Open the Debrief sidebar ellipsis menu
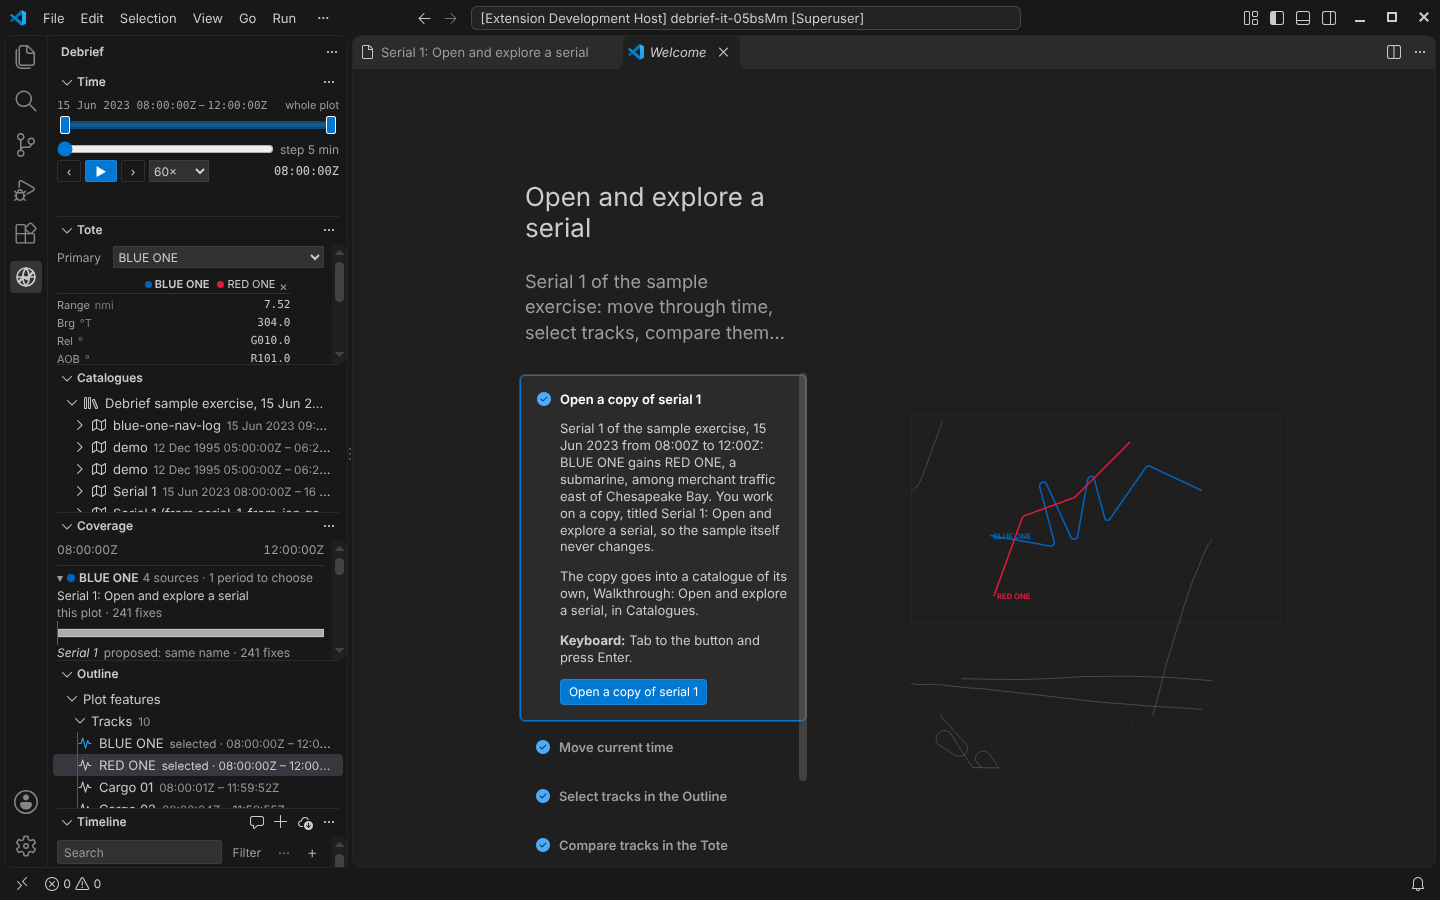This screenshot has width=1440, height=900. pyautogui.click(x=332, y=52)
